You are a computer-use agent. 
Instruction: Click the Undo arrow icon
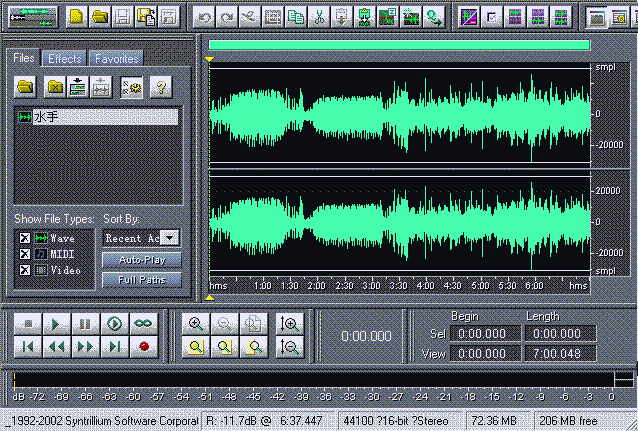204,17
